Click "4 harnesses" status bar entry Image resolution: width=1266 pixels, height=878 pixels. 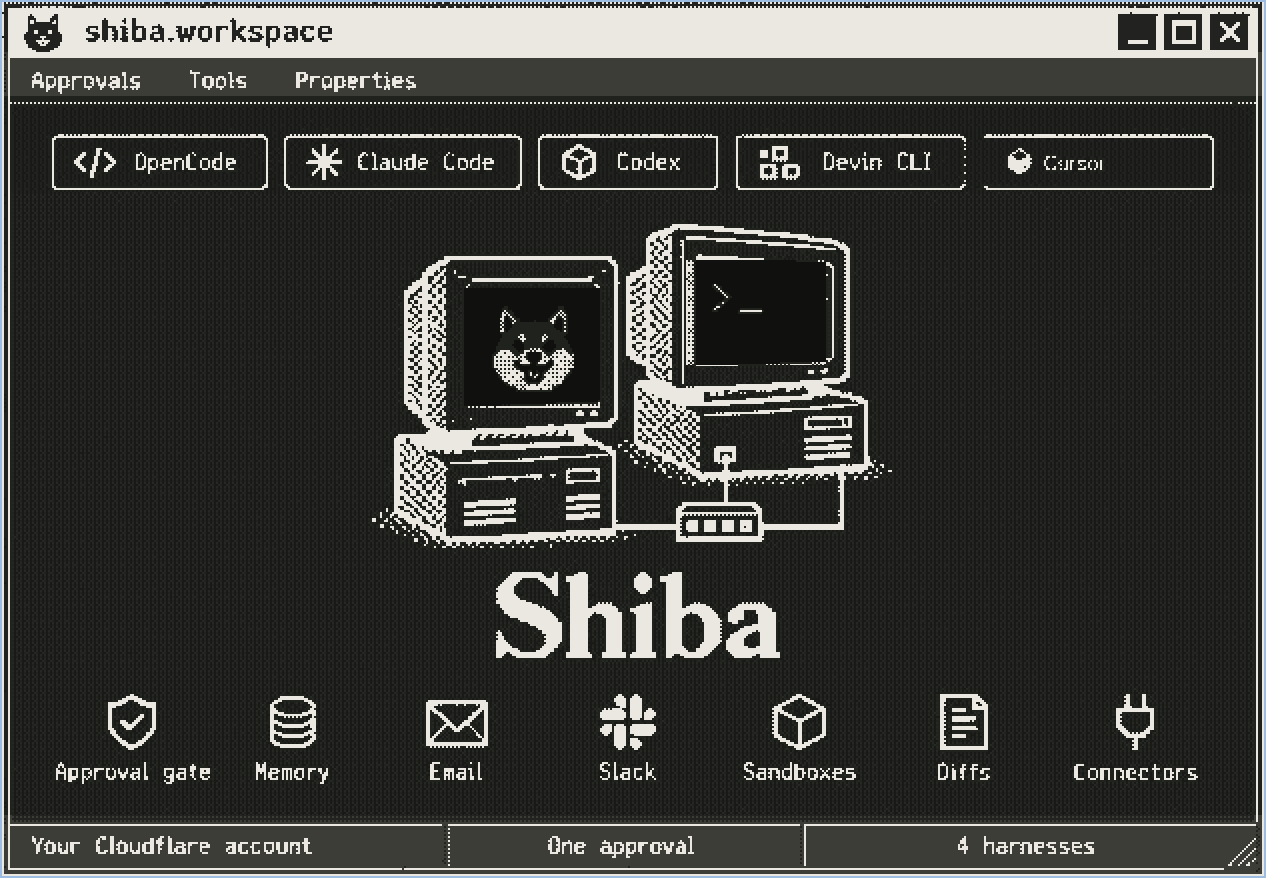click(x=1026, y=846)
